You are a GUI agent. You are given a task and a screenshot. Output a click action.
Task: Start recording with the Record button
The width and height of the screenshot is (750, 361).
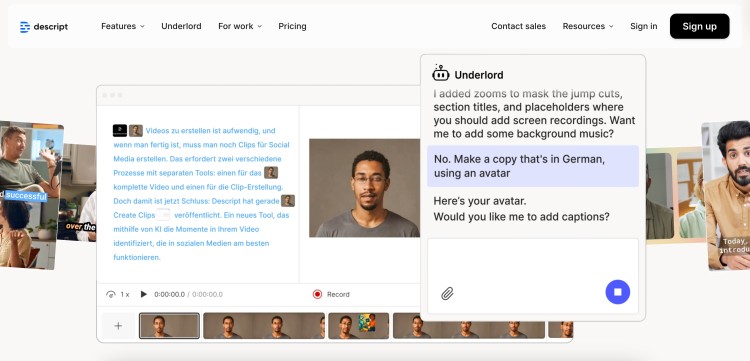pos(331,295)
